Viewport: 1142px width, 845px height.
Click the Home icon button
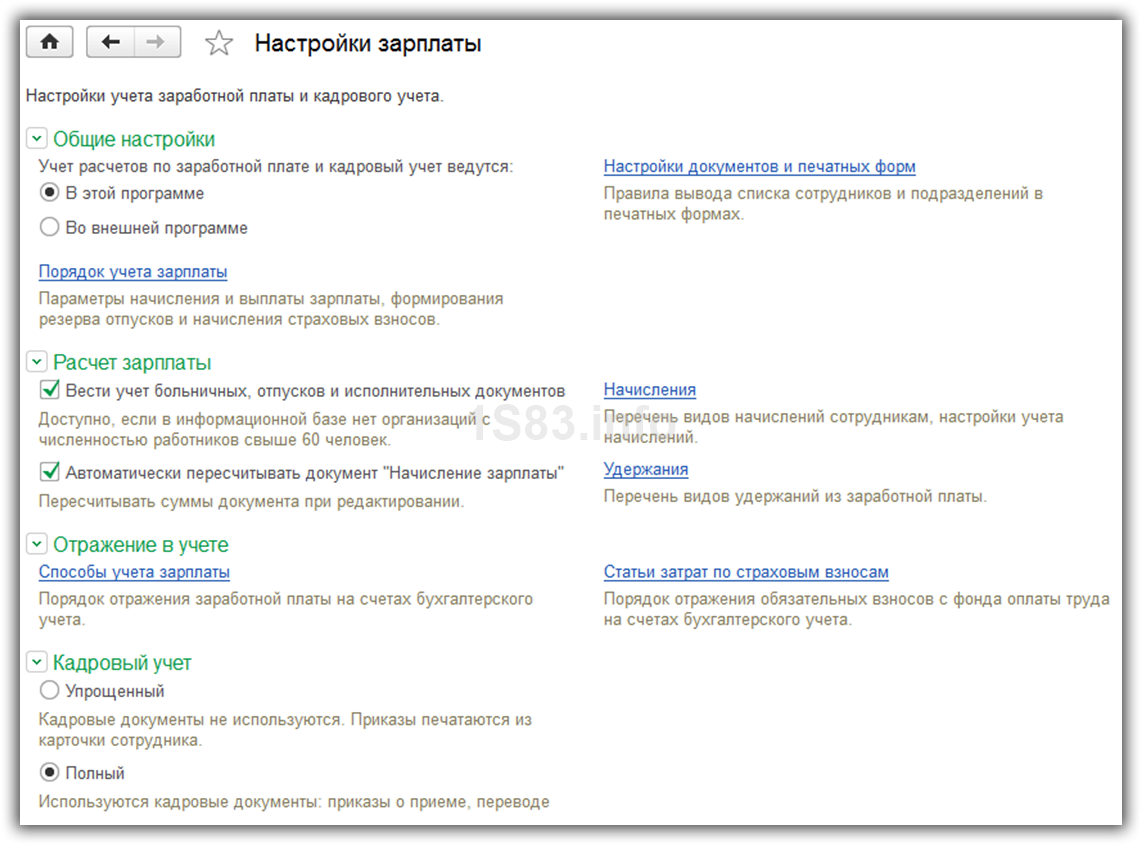pos(50,42)
